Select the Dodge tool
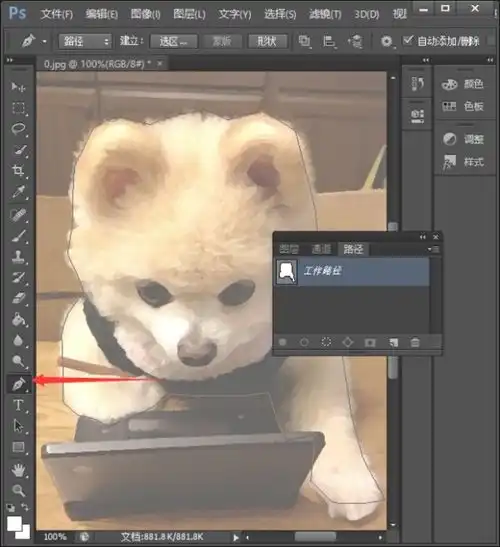Viewport: 500px width, 547px height. point(18,361)
